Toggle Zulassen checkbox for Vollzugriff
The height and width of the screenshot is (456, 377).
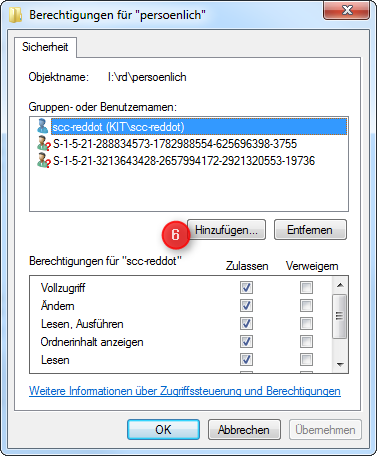246,287
